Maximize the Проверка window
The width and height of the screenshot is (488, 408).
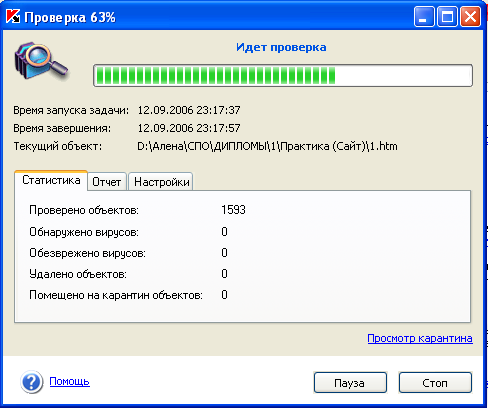[447, 16]
